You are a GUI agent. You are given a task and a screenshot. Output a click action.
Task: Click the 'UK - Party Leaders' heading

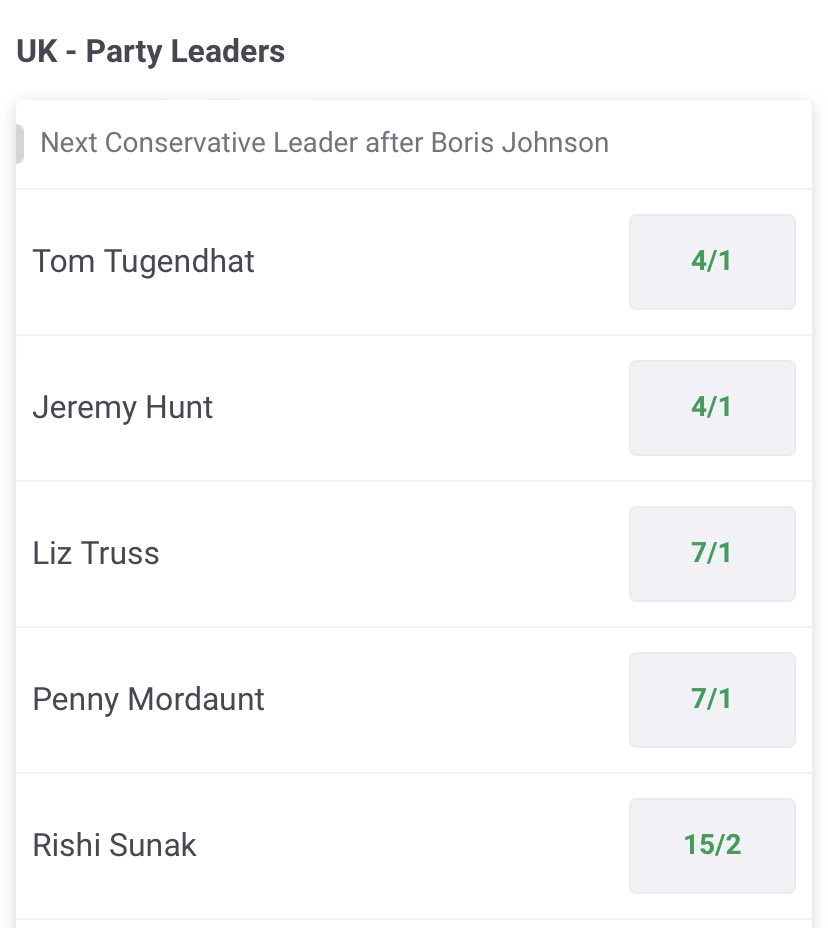[150, 52]
